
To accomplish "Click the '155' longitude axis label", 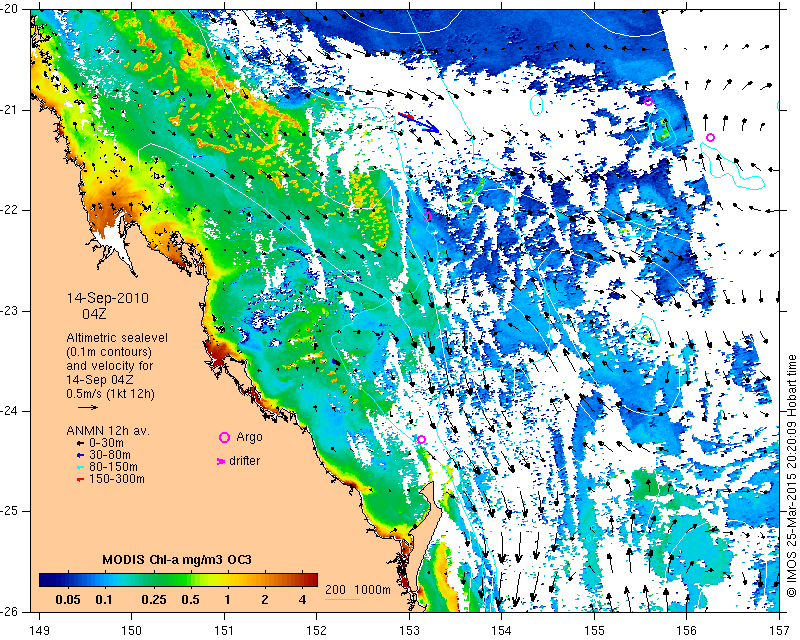I will [x=594, y=631].
